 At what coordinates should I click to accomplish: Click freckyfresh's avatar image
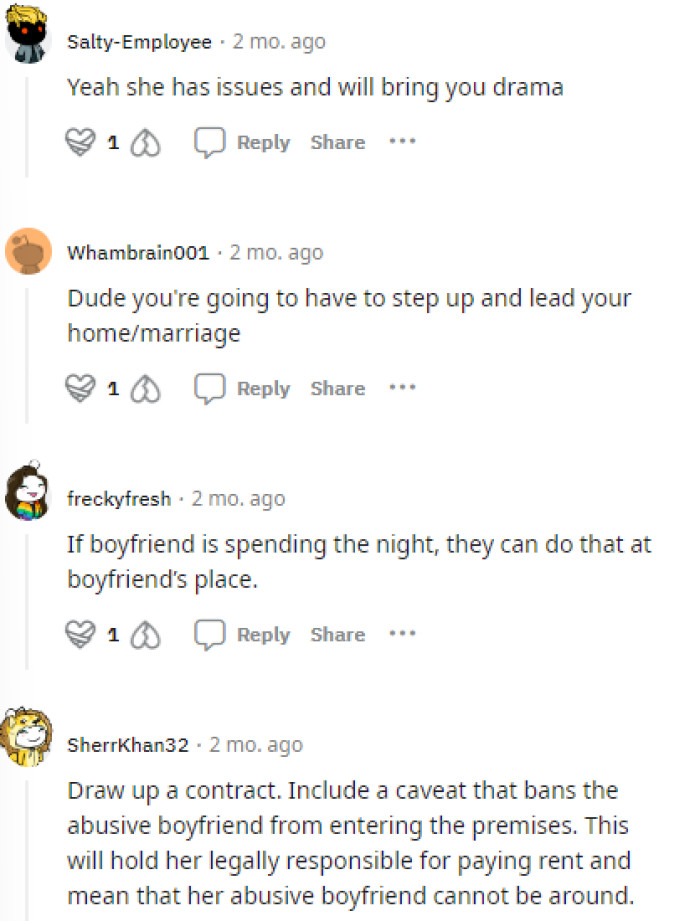(28, 491)
